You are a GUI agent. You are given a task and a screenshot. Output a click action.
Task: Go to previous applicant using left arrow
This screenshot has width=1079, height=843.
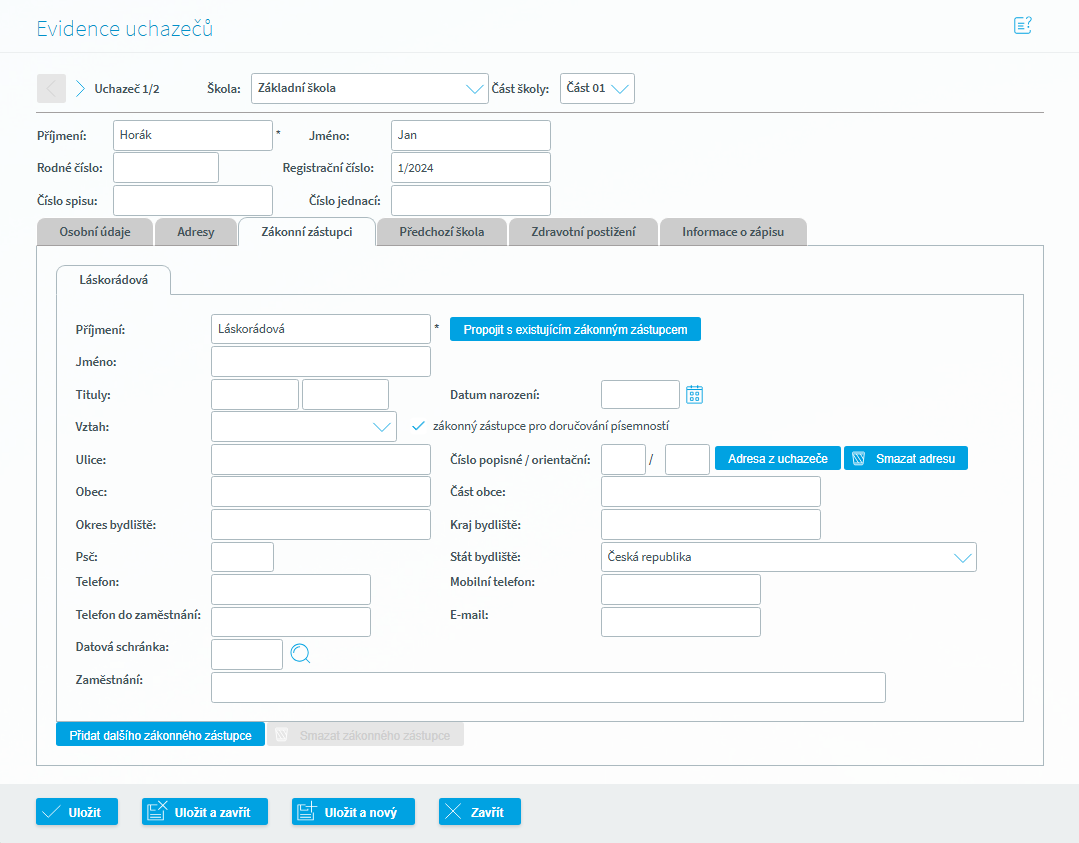(x=51, y=88)
